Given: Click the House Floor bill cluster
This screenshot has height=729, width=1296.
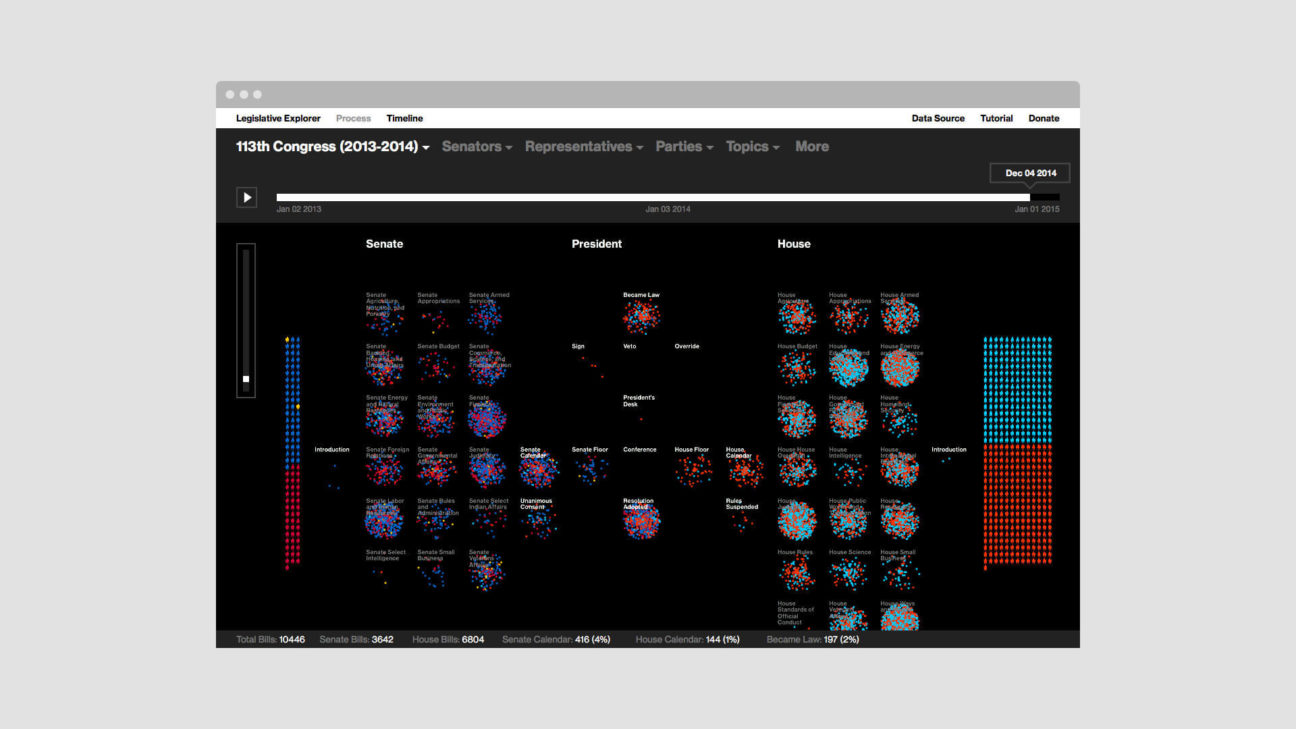Looking at the screenshot, I should click(x=693, y=471).
